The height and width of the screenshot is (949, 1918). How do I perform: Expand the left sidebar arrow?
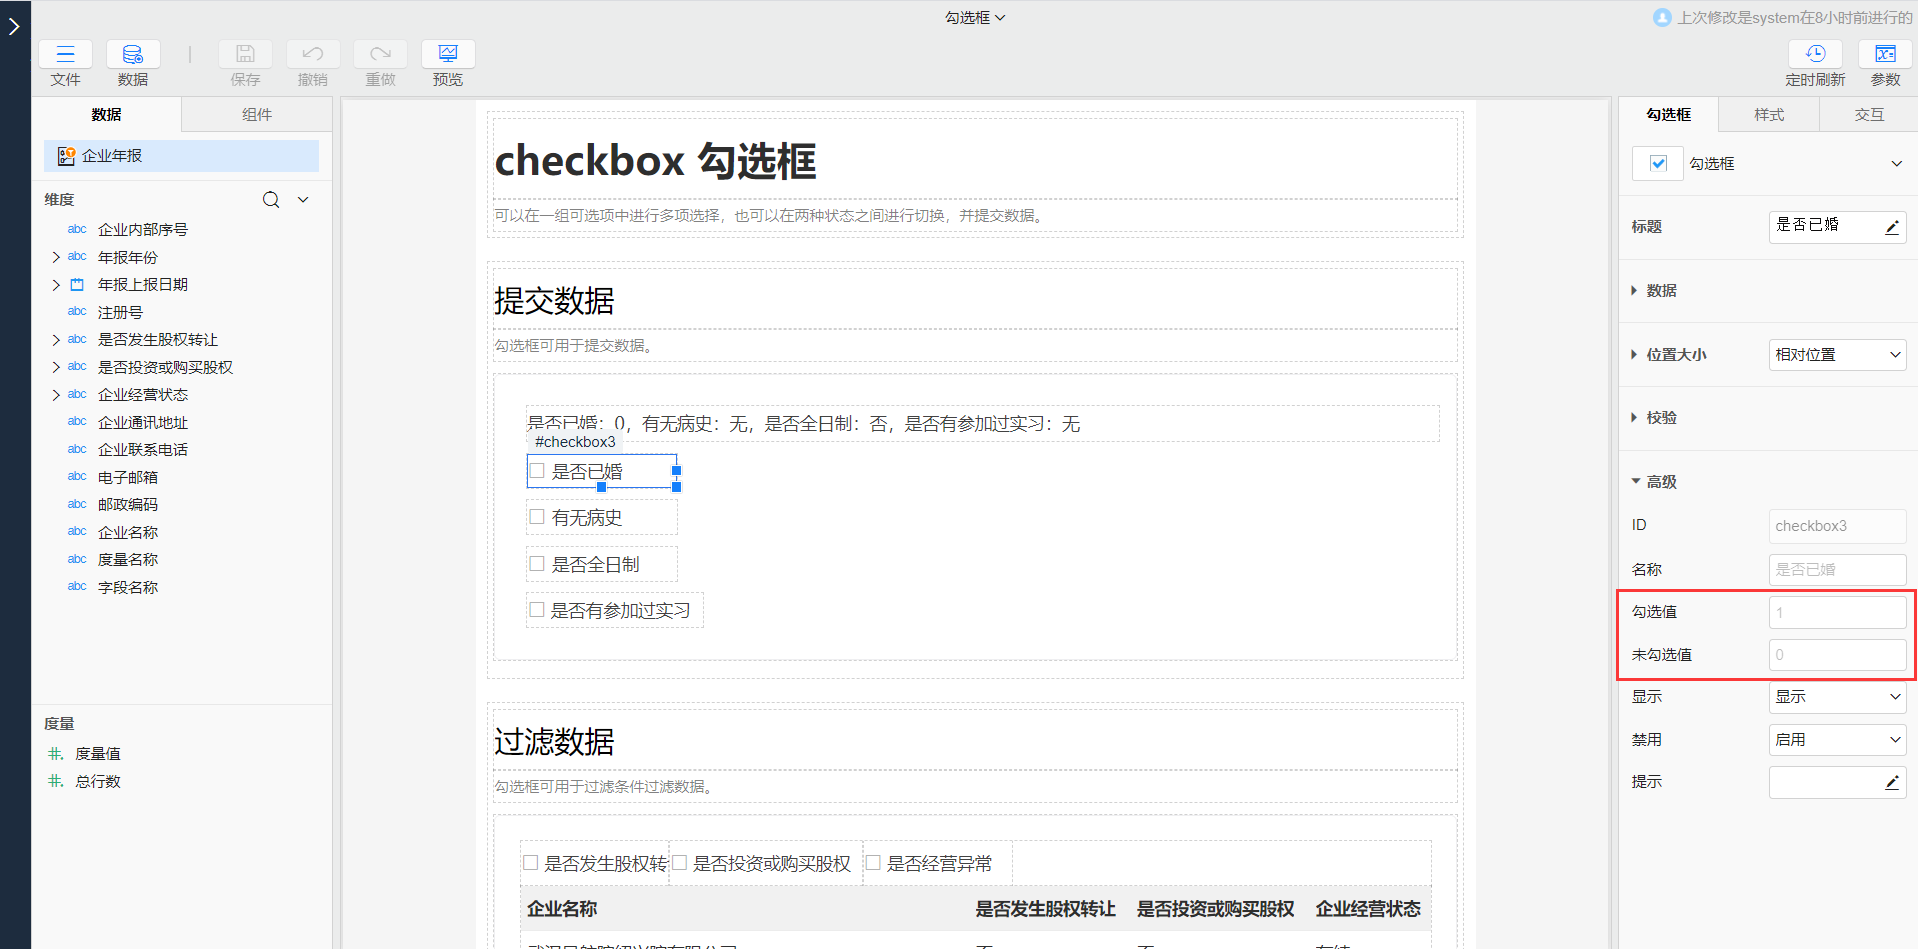click(14, 27)
